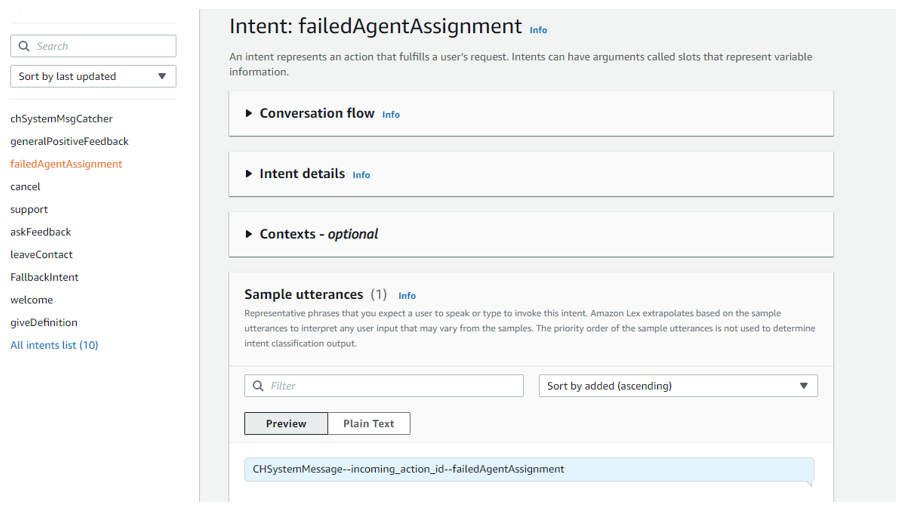Image resolution: width=904 pixels, height=508 pixels.
Task: Click Info link next to Sample utterances
Action: (x=407, y=296)
